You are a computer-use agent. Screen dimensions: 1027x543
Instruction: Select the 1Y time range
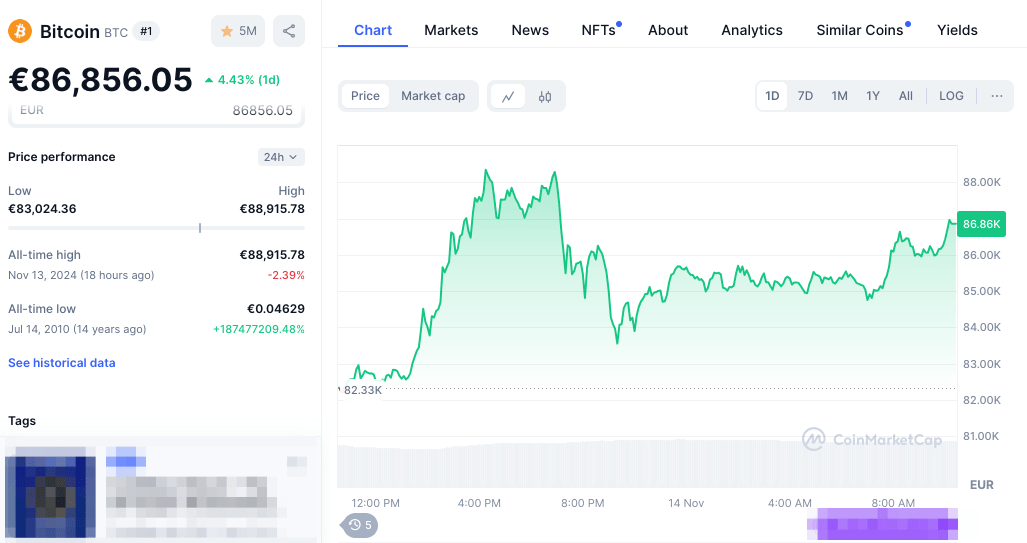[x=873, y=96]
